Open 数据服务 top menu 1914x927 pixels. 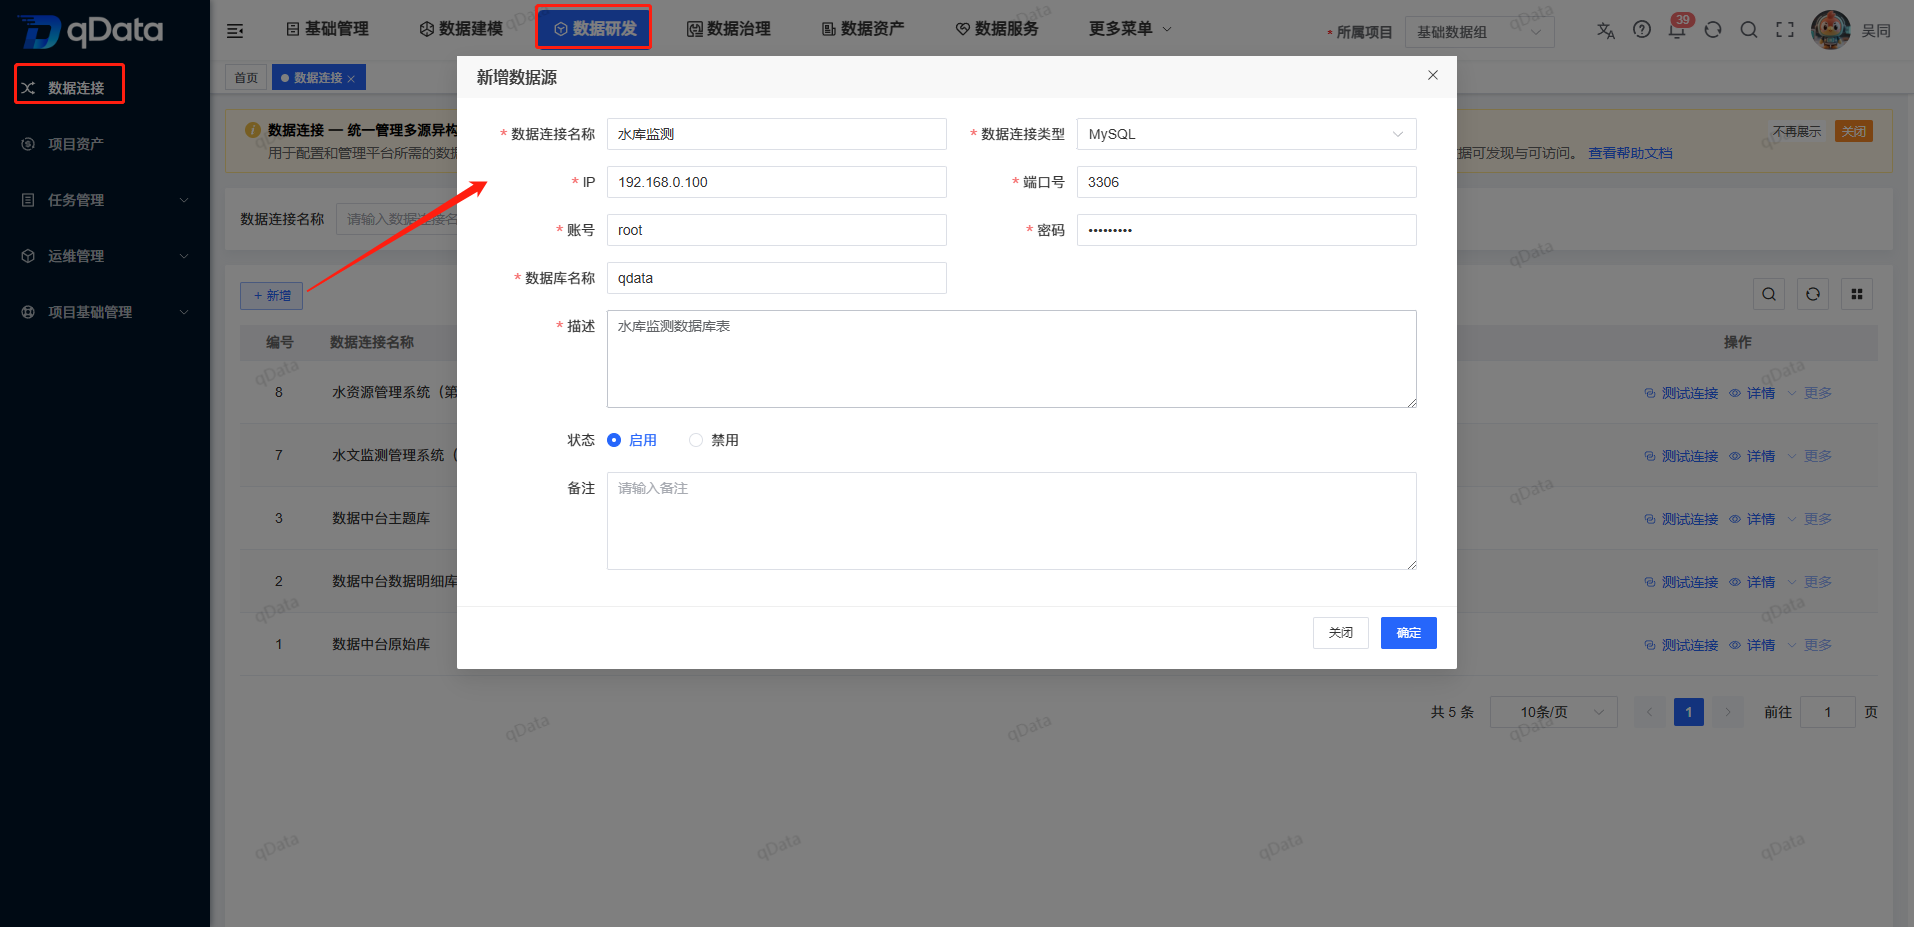click(x=997, y=29)
